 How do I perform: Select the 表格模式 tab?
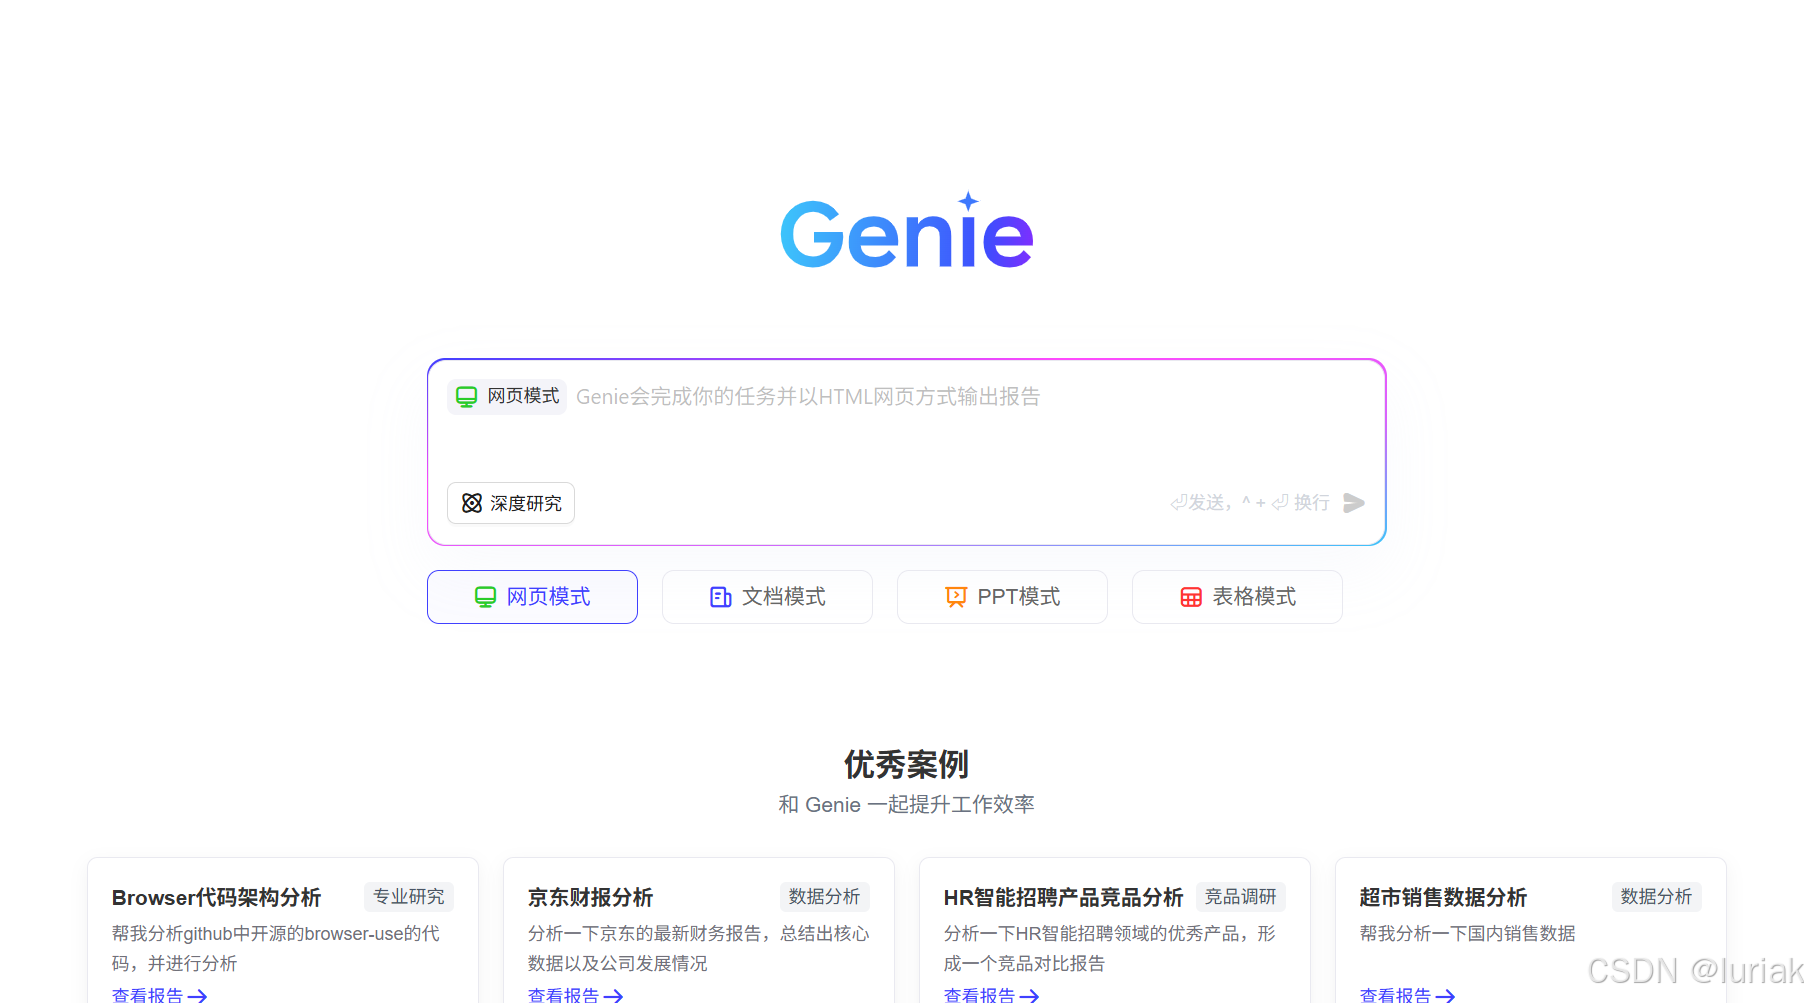(1237, 597)
